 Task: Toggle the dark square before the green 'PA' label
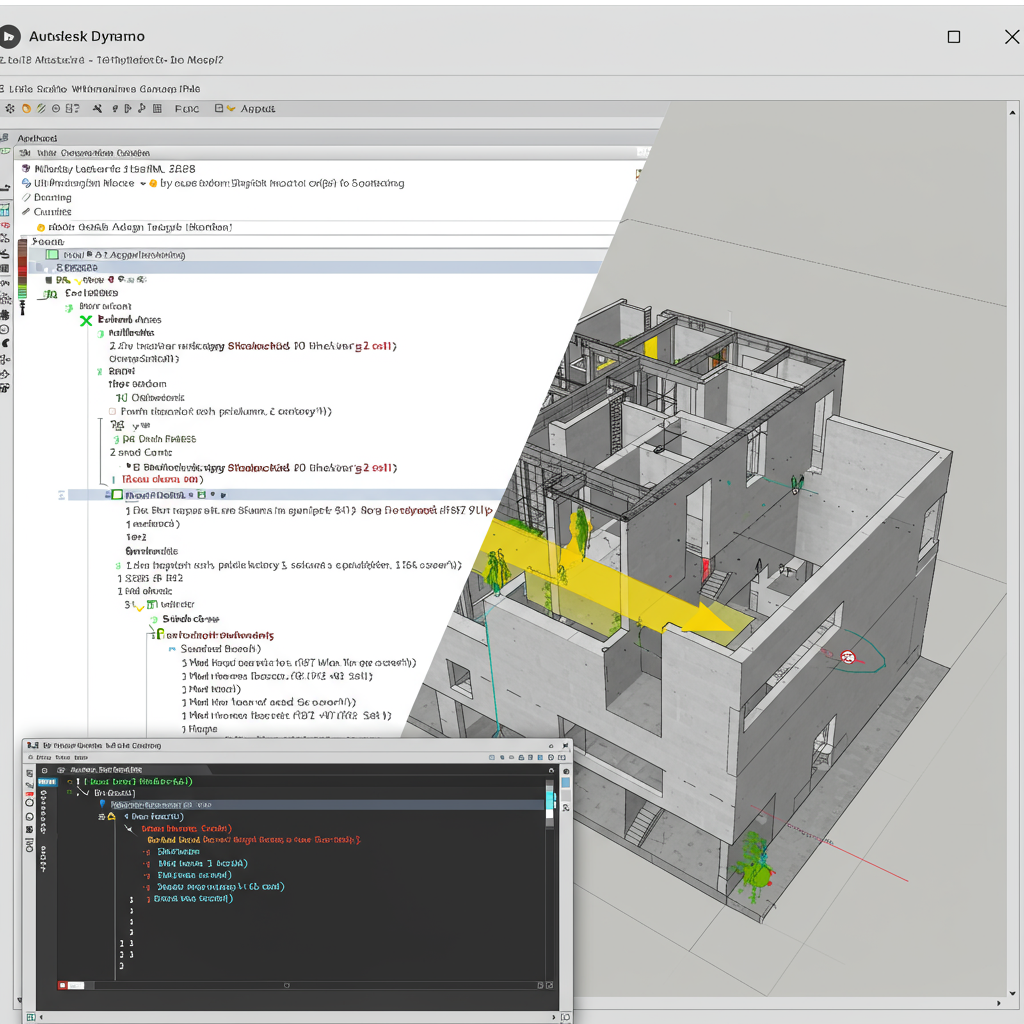point(48,280)
